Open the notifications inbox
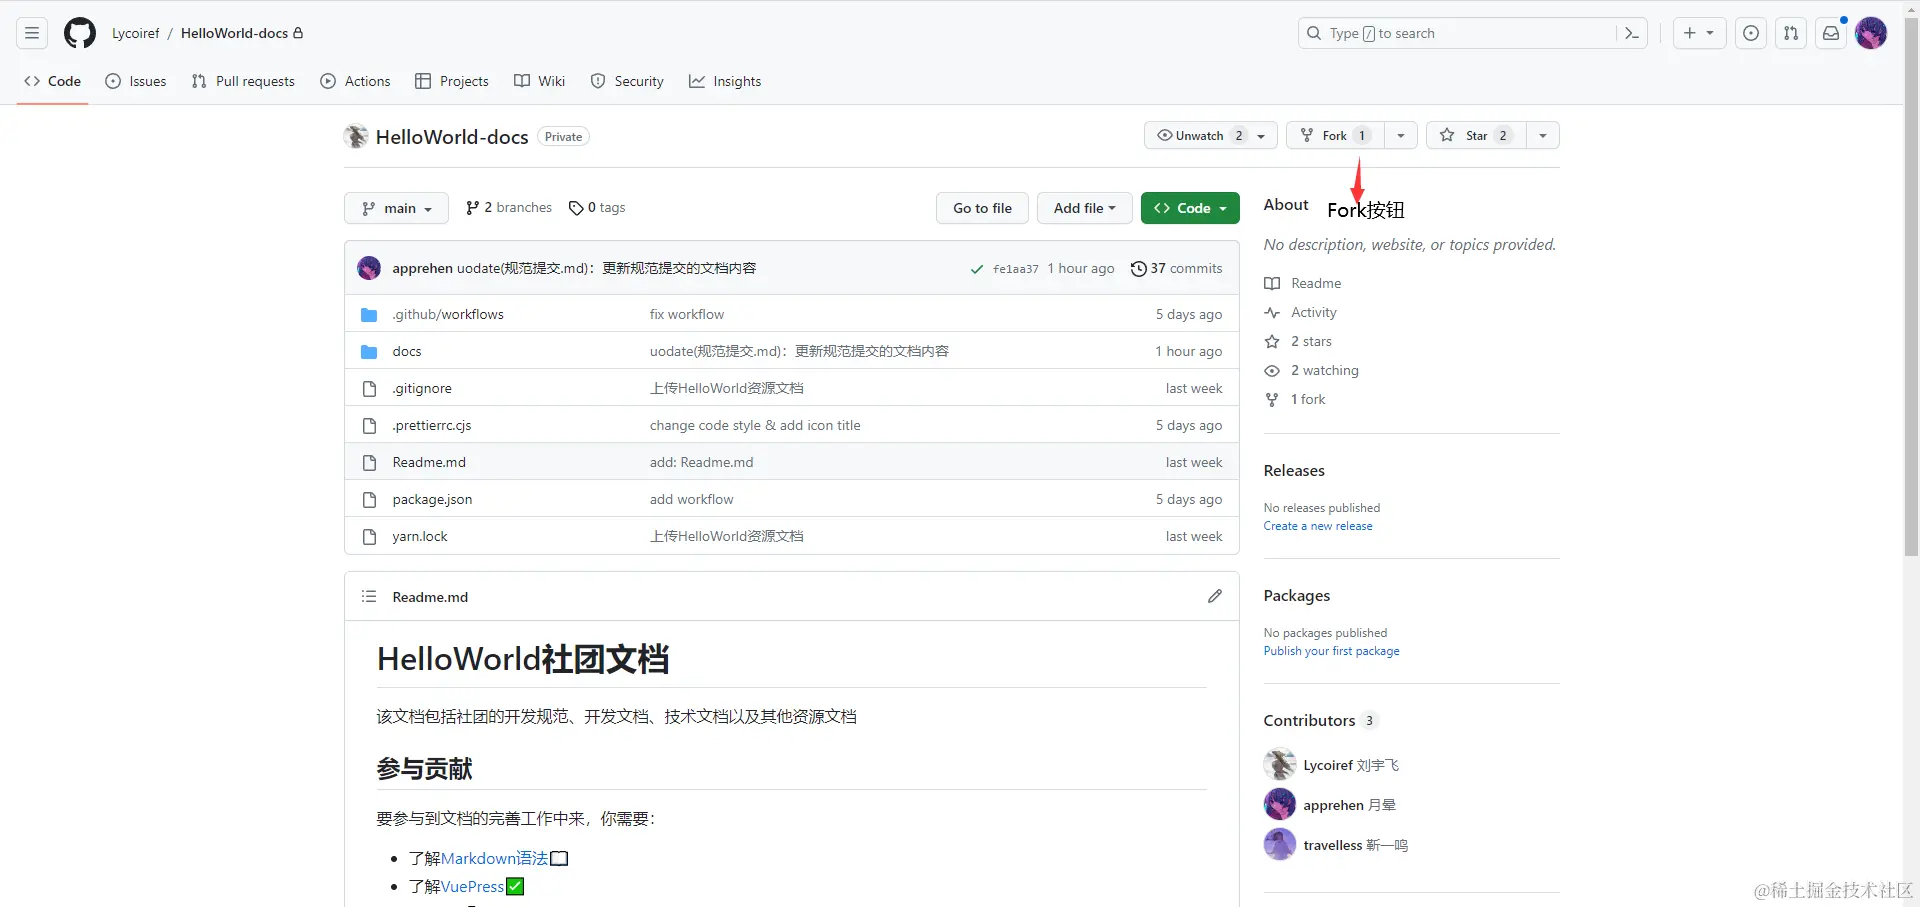This screenshot has height=907, width=1920. [x=1831, y=33]
